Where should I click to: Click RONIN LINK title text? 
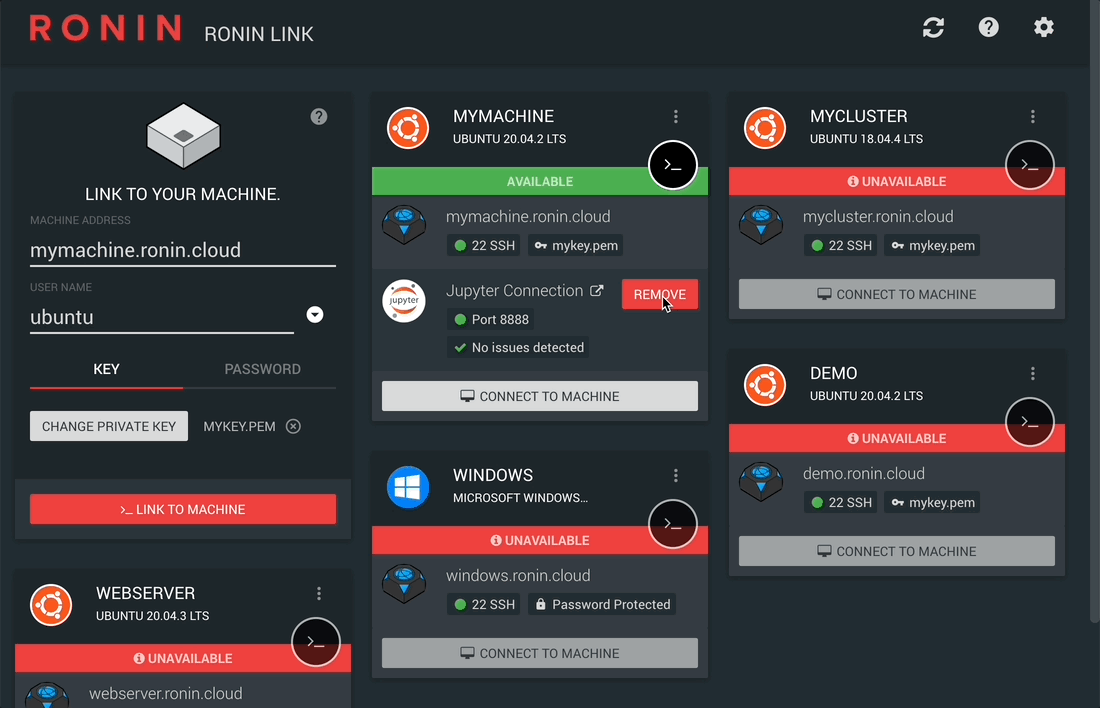[x=259, y=34]
